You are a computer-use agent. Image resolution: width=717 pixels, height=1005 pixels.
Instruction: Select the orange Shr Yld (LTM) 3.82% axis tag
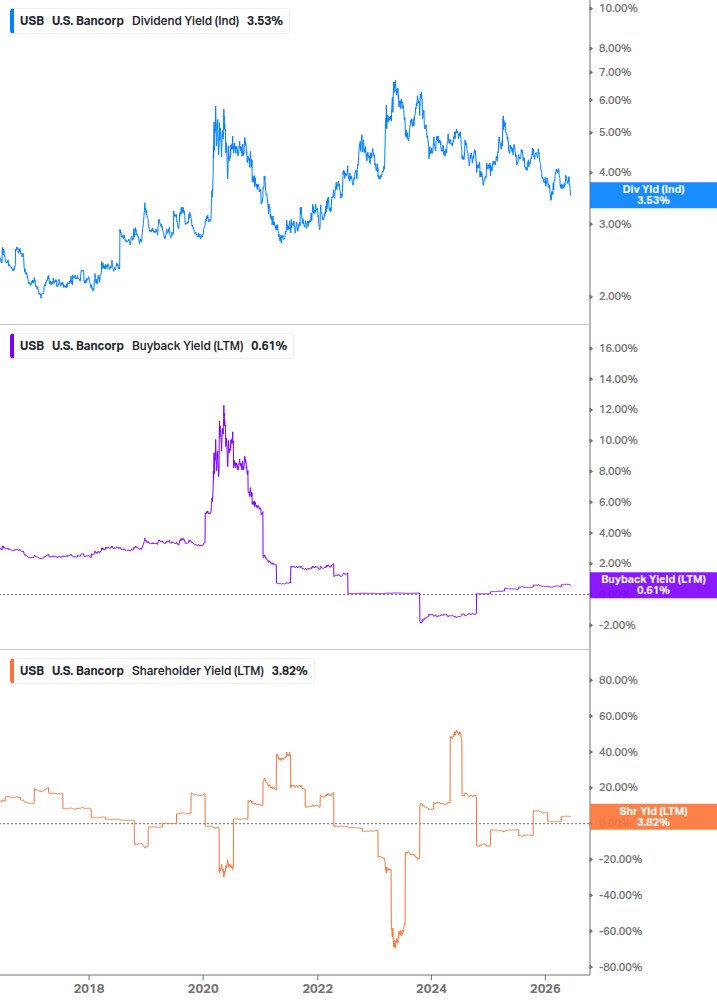(x=653, y=817)
